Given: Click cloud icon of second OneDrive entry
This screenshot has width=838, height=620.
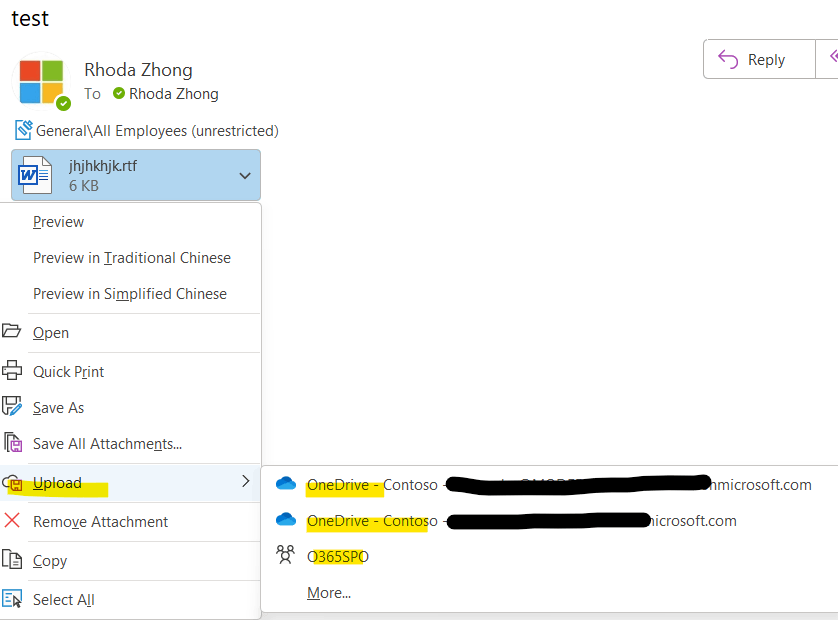Looking at the screenshot, I should [286, 519].
